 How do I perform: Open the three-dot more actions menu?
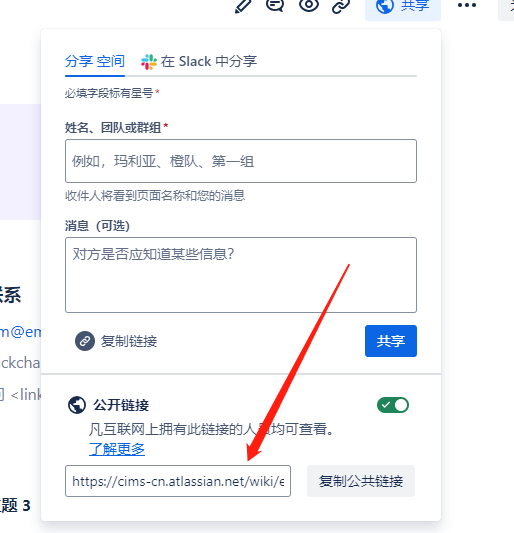click(x=467, y=5)
